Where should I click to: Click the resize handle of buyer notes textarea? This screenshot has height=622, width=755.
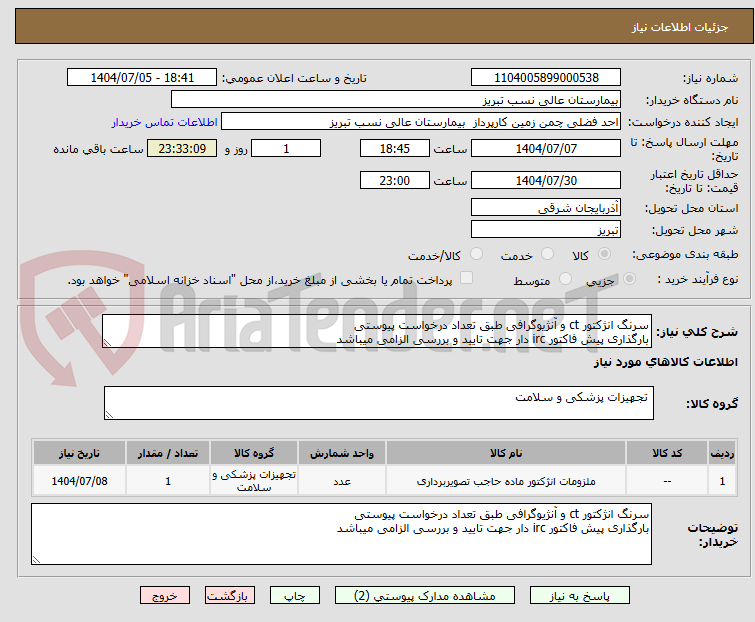click(x=36, y=559)
